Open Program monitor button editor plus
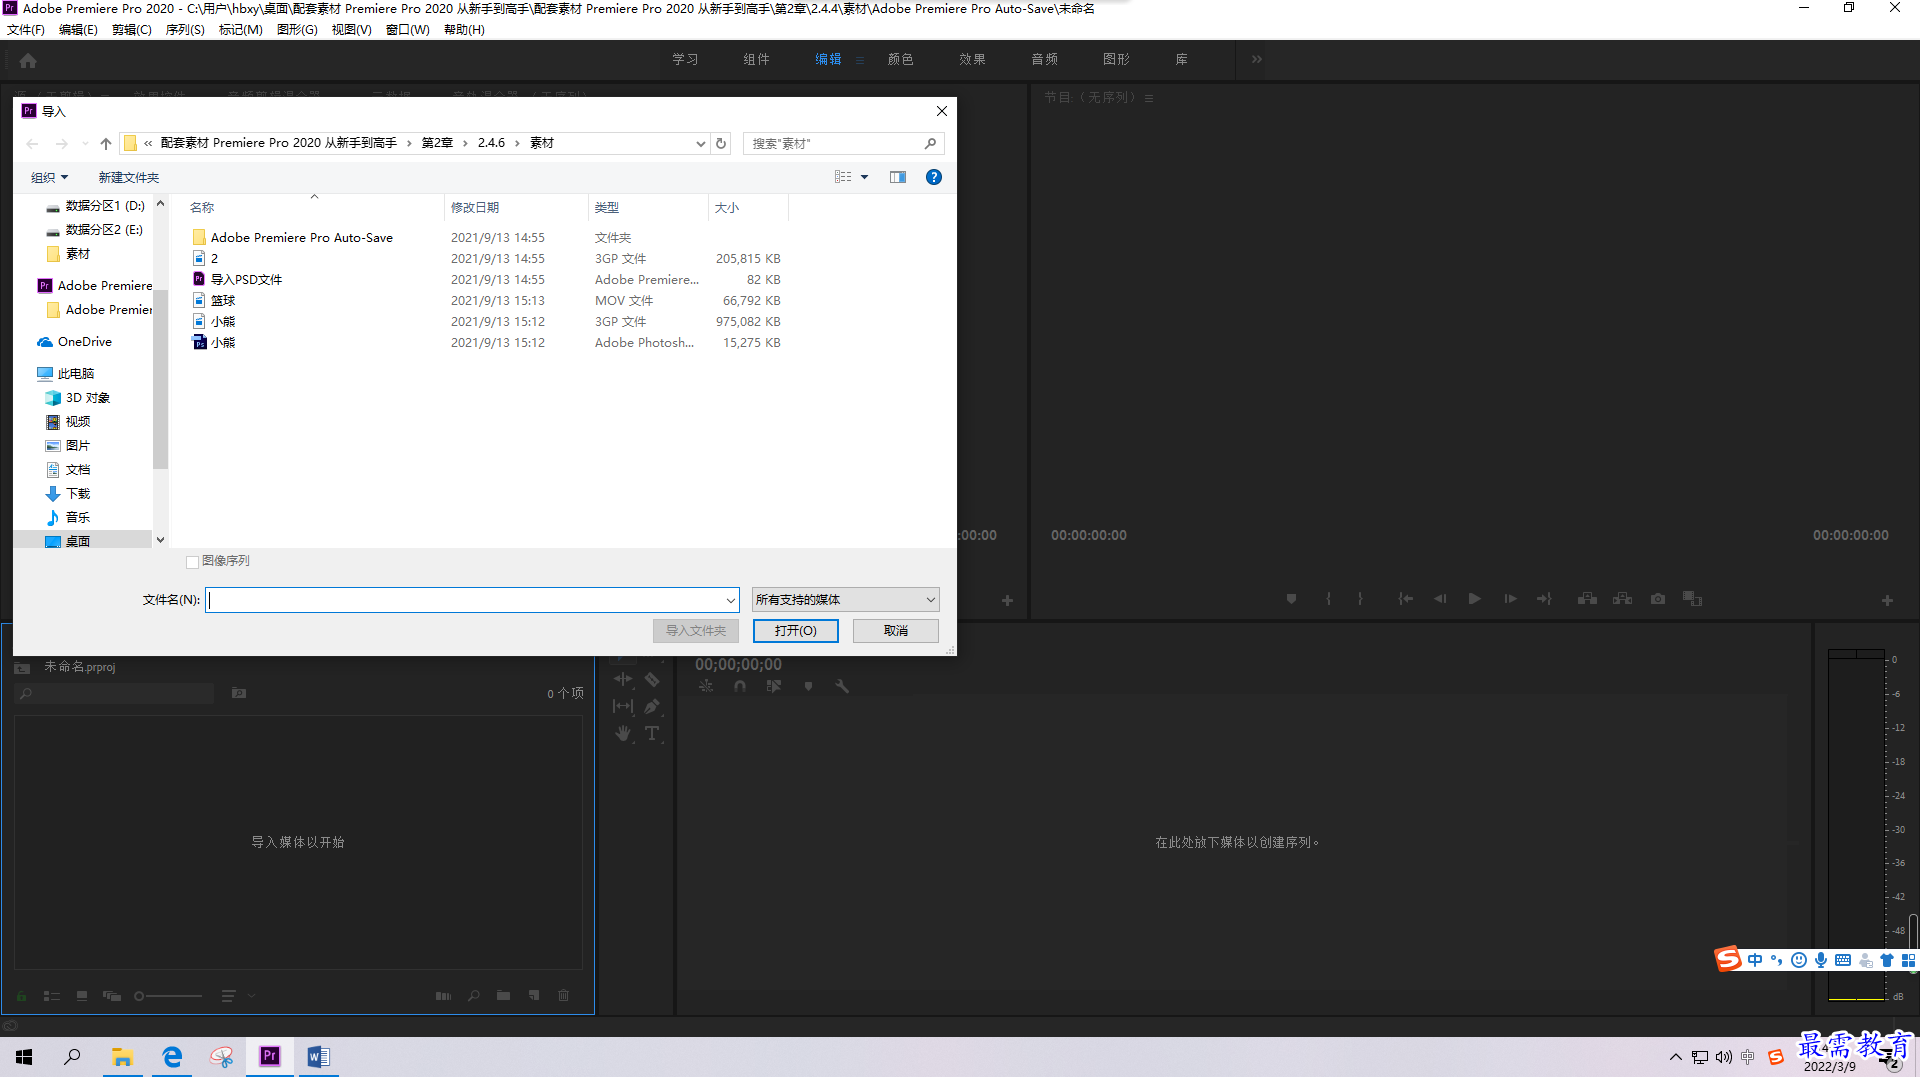Screen dimensions: 1920x1077 [x=1887, y=600]
